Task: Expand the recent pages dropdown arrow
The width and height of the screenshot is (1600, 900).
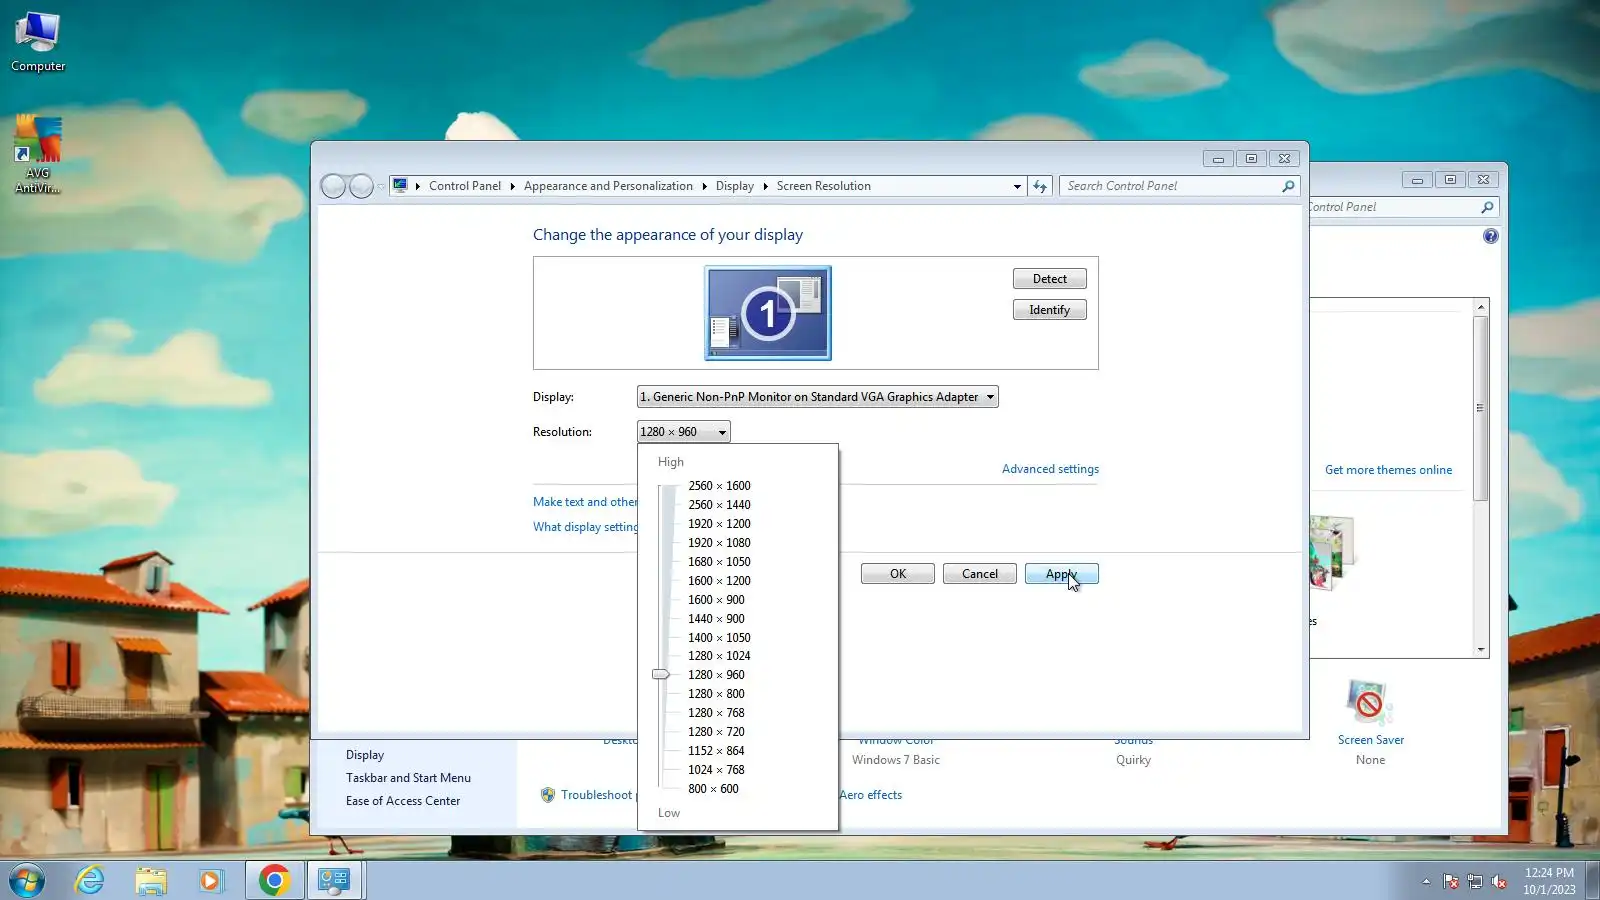Action: tap(381, 187)
